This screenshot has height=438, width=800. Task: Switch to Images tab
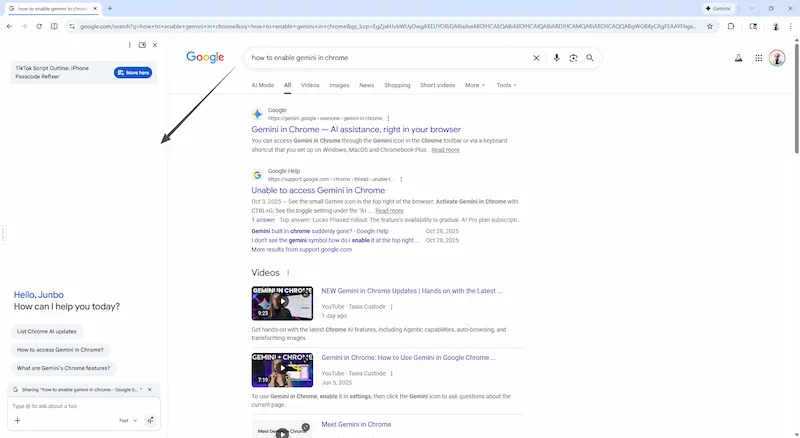(x=339, y=85)
